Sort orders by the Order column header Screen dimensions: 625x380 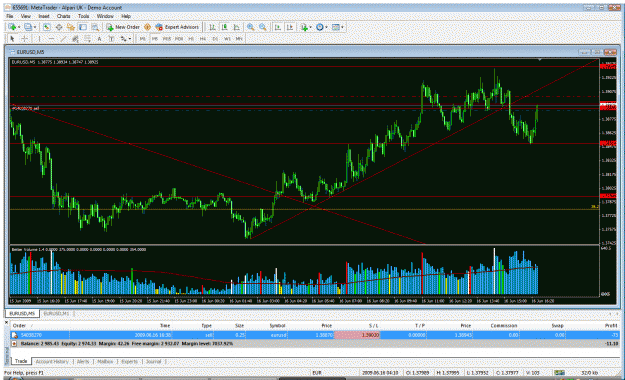19,325
